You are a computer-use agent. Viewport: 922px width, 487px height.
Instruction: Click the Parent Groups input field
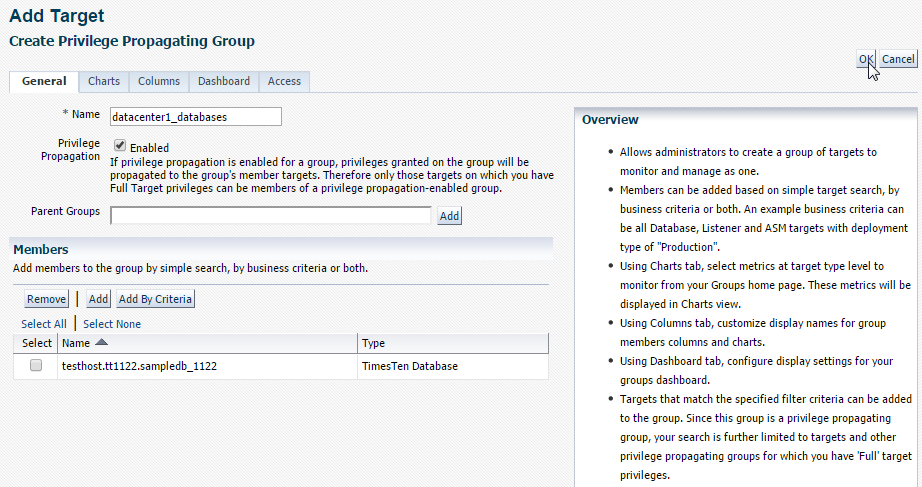[270, 216]
